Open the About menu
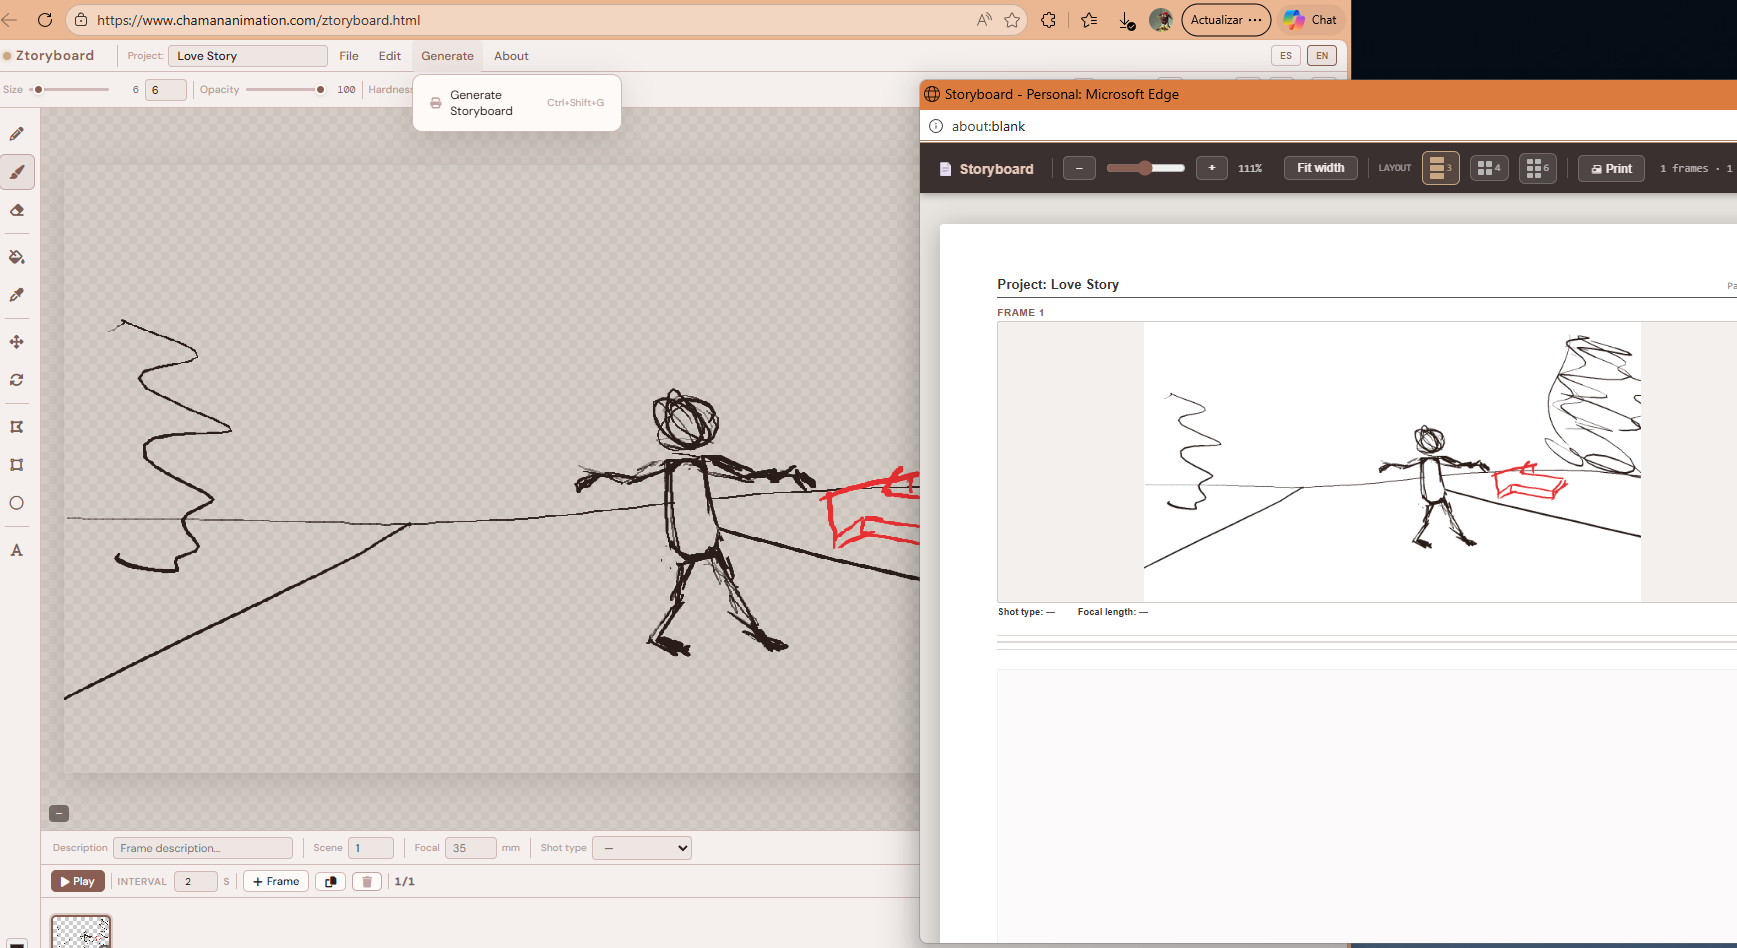The width and height of the screenshot is (1737, 948). click(x=511, y=56)
